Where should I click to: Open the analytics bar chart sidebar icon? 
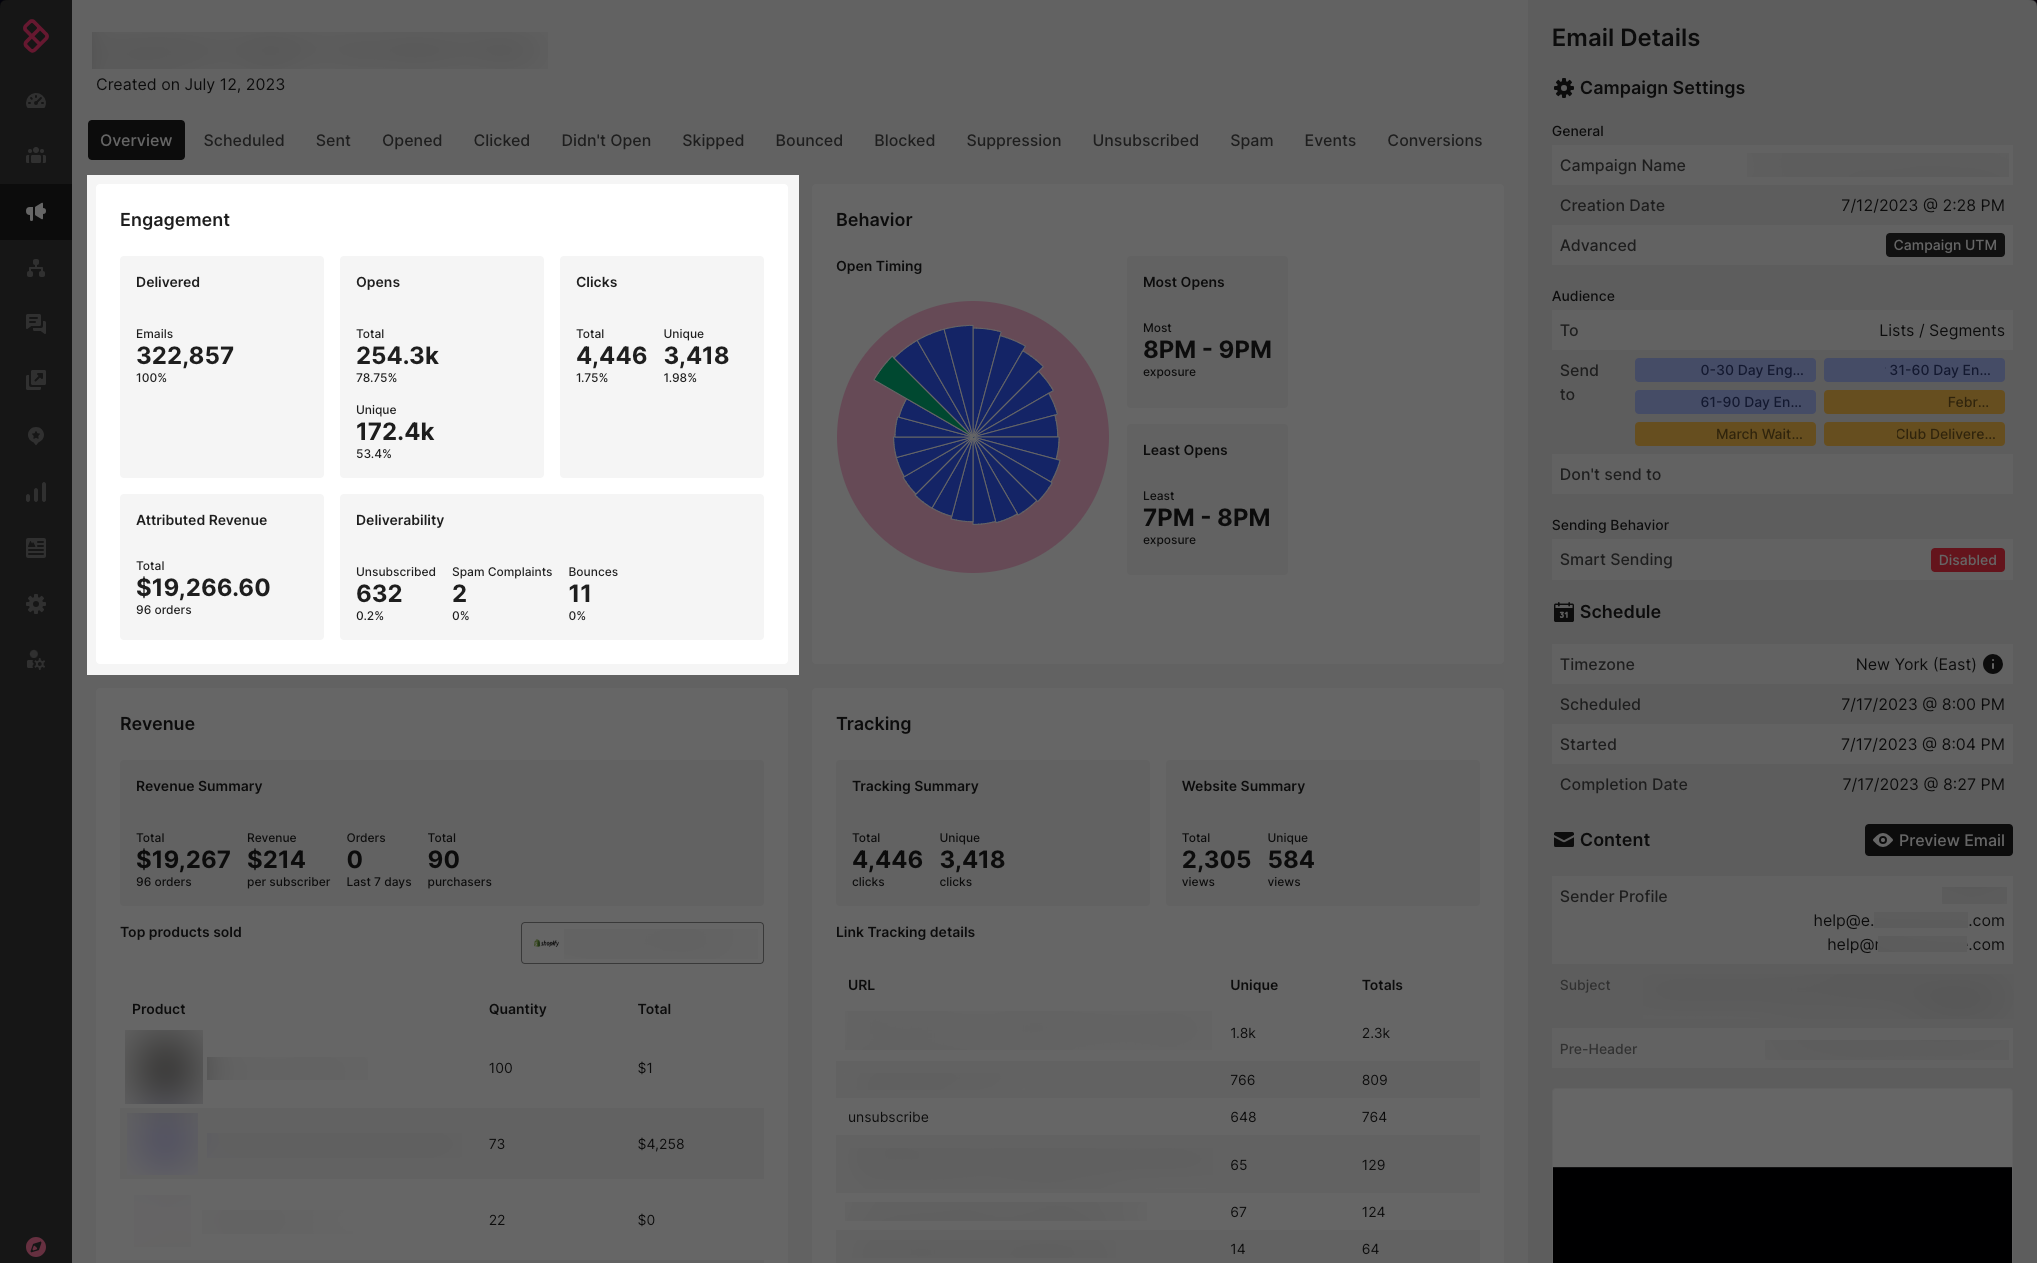pyautogui.click(x=36, y=492)
